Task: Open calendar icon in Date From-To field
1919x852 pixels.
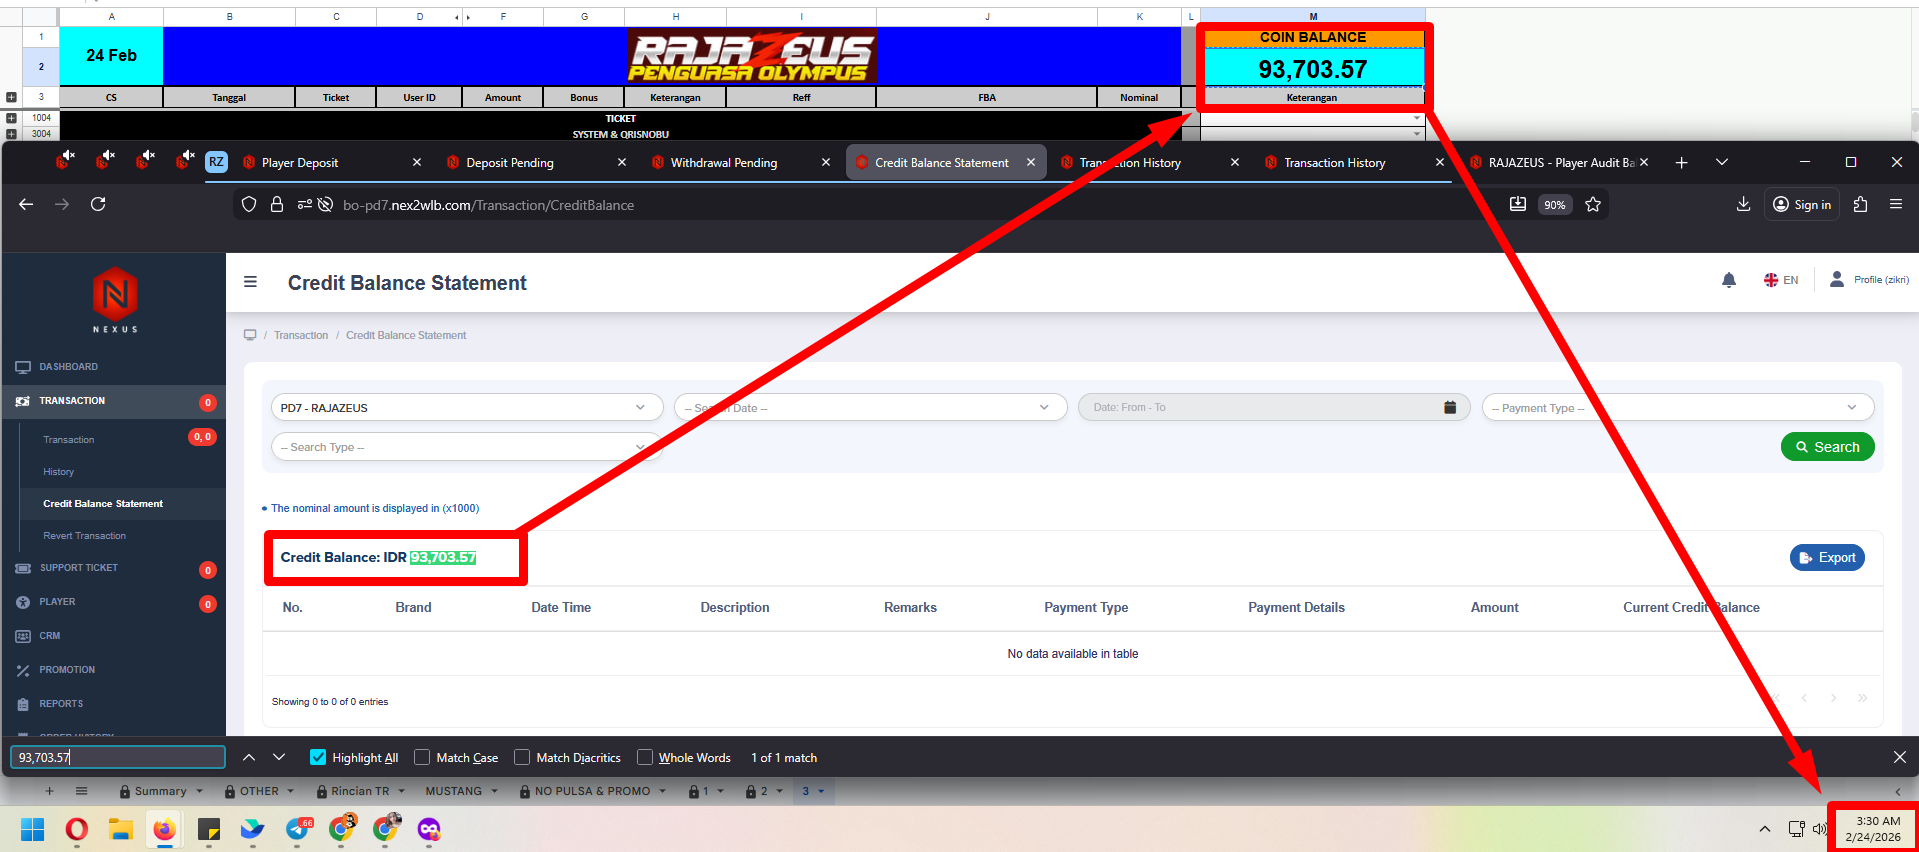Action: (x=1450, y=407)
